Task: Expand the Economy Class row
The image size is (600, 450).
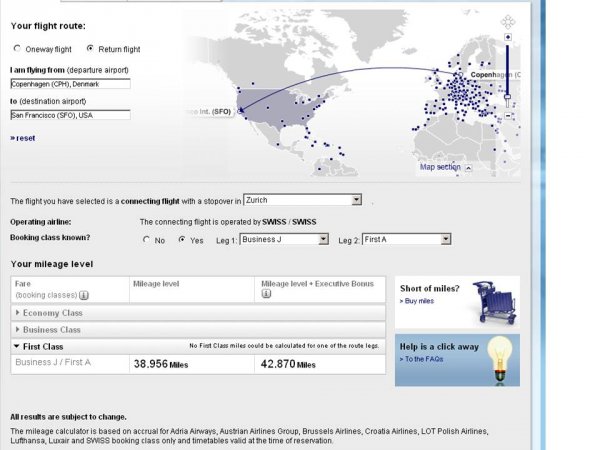Action: [198, 313]
